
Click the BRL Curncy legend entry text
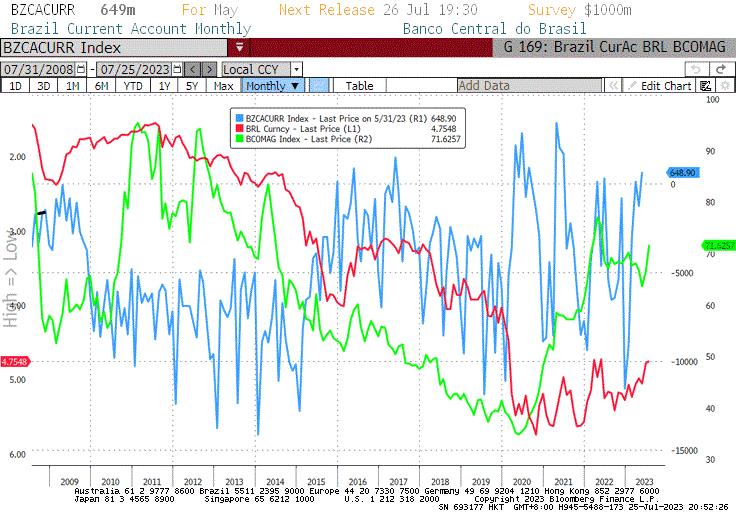pyautogui.click(x=303, y=129)
